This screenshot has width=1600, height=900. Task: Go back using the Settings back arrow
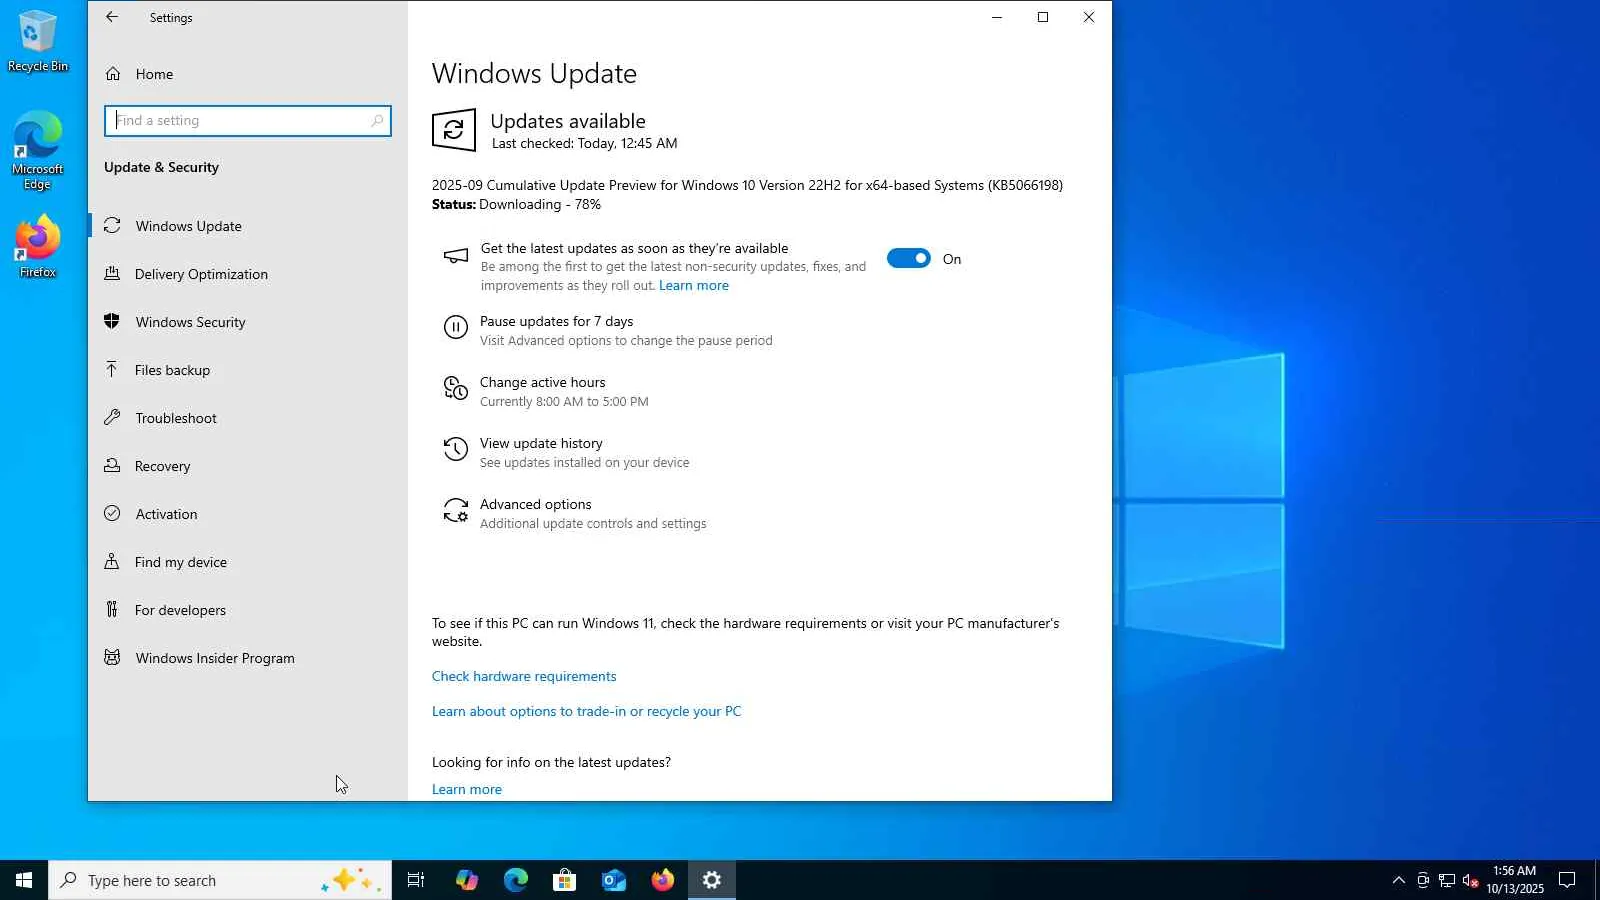pyautogui.click(x=112, y=17)
